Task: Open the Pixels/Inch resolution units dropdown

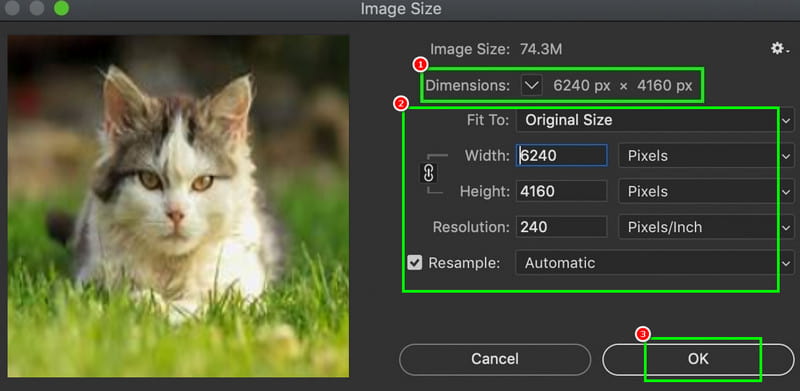Action: point(706,227)
